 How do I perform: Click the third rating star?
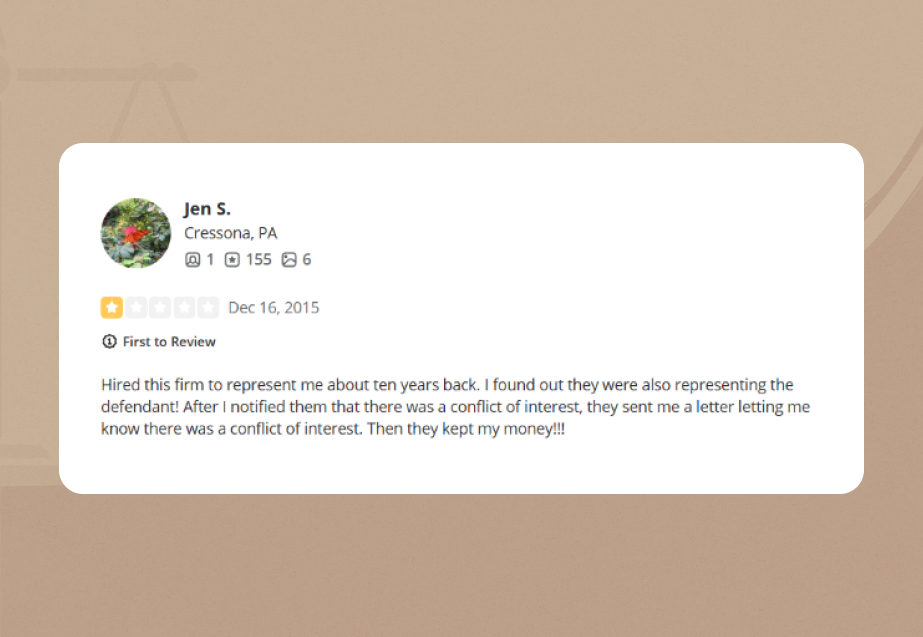coord(159,308)
